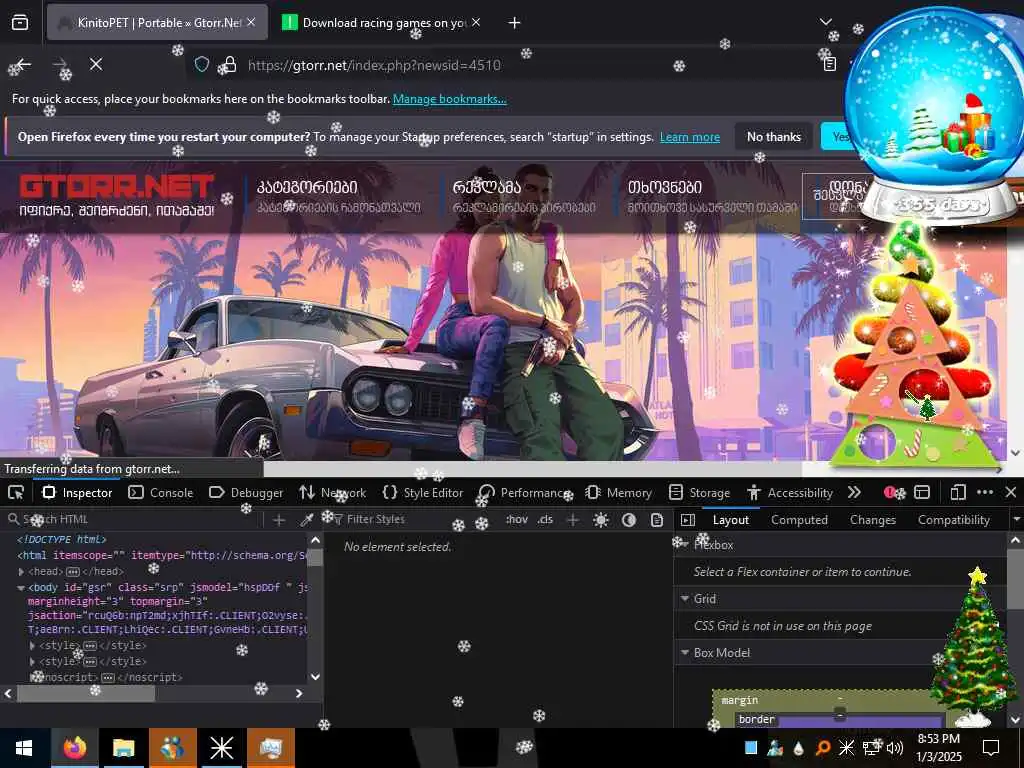Open File Explorer from taskbar
The height and width of the screenshot is (768, 1024).
[x=123, y=748]
